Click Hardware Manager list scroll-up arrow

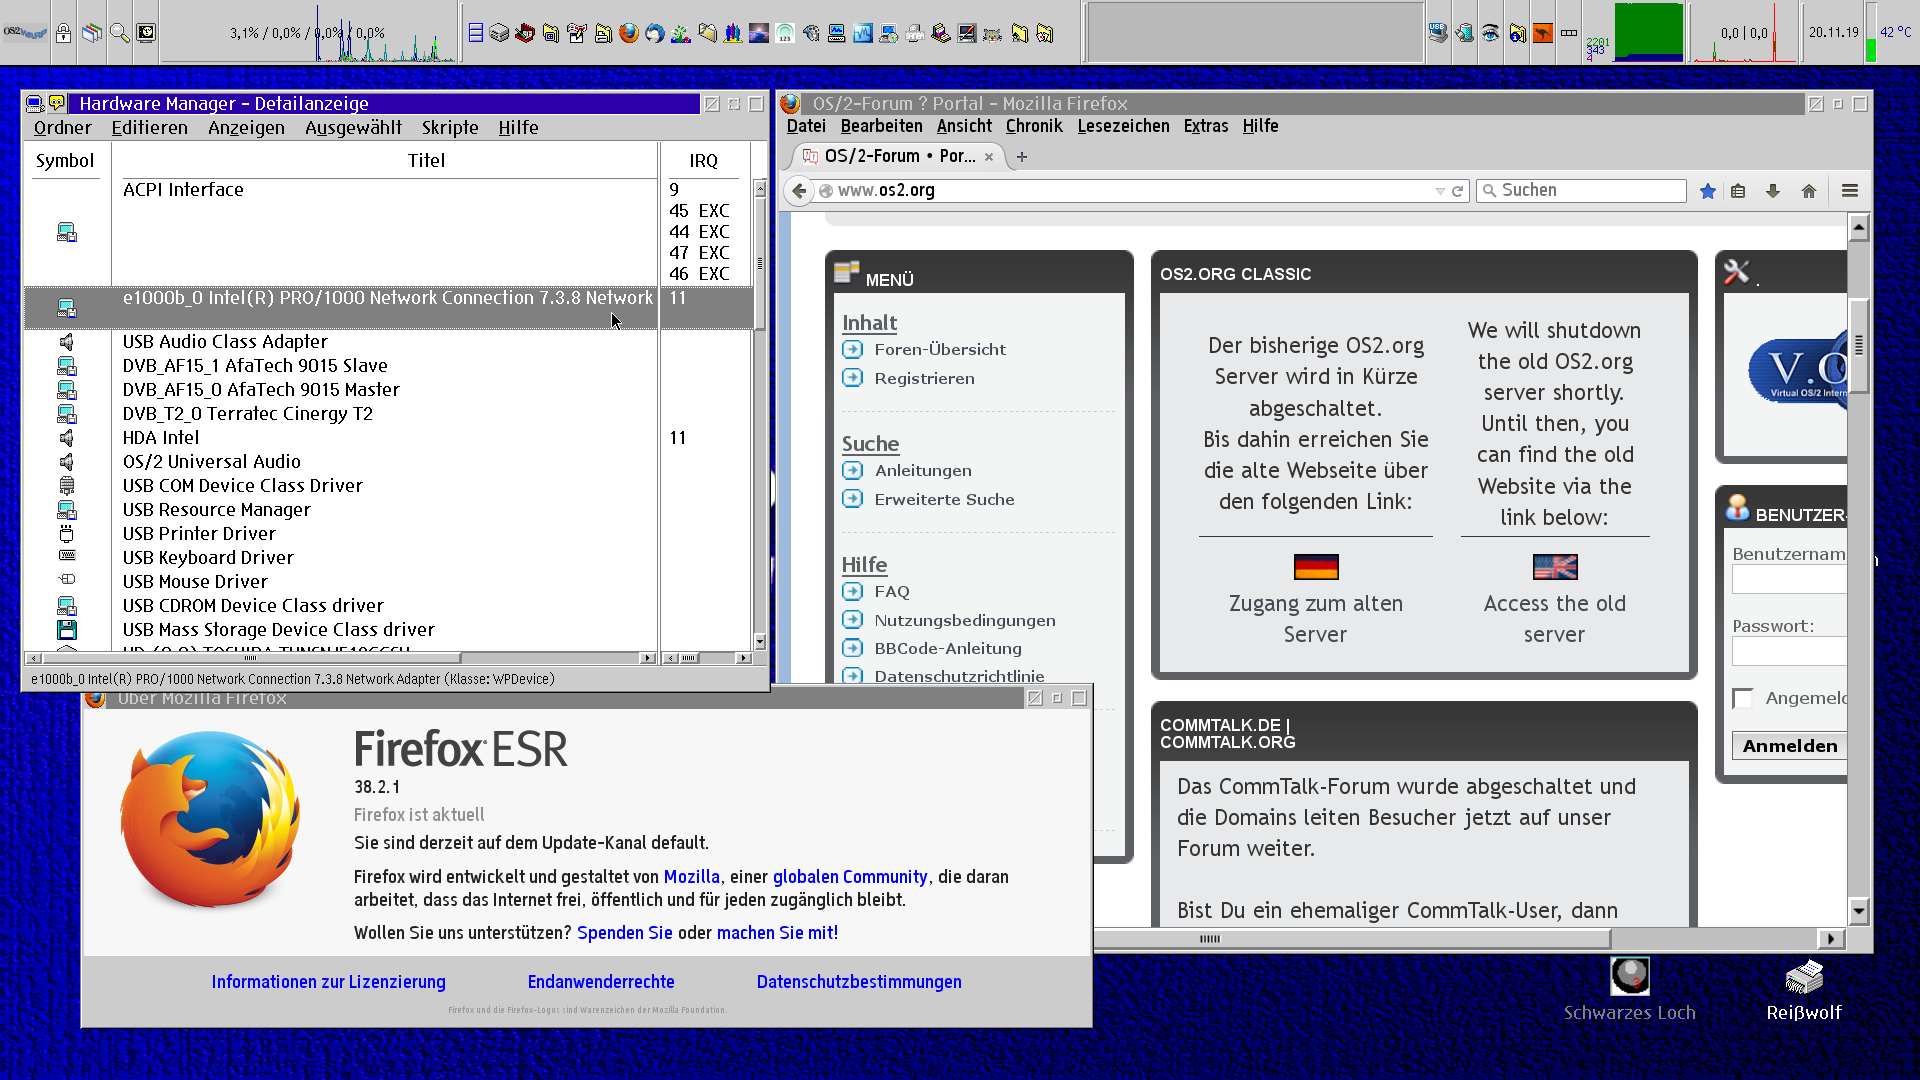(760, 188)
